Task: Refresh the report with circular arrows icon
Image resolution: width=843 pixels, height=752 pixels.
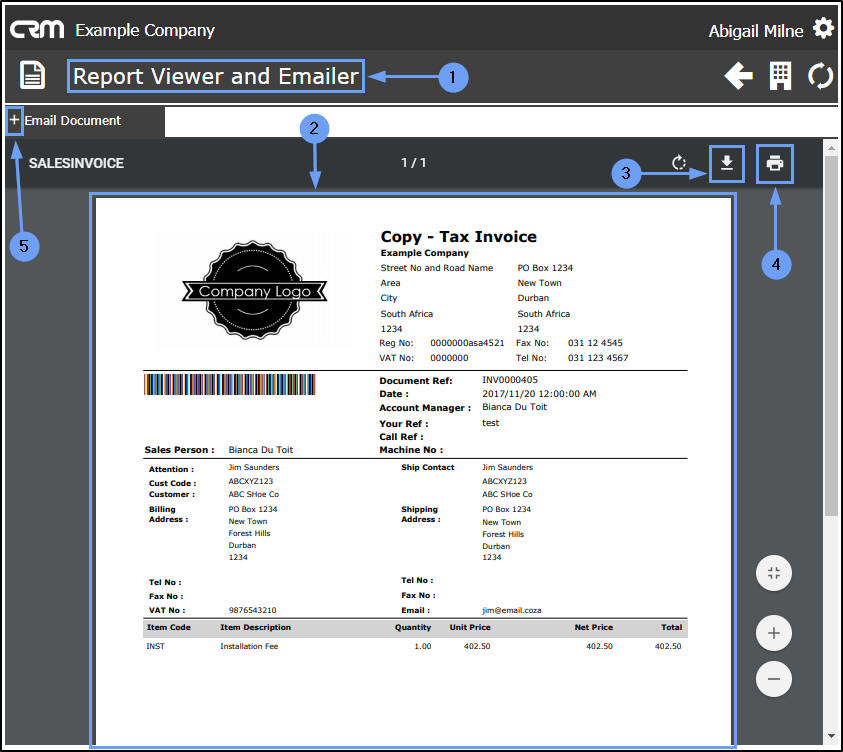Action: [820, 77]
